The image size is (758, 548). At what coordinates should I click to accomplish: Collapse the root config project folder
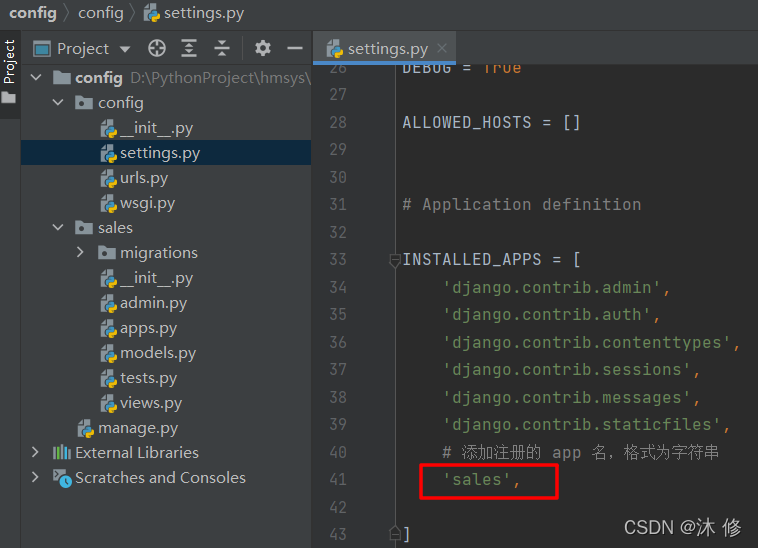[36, 77]
